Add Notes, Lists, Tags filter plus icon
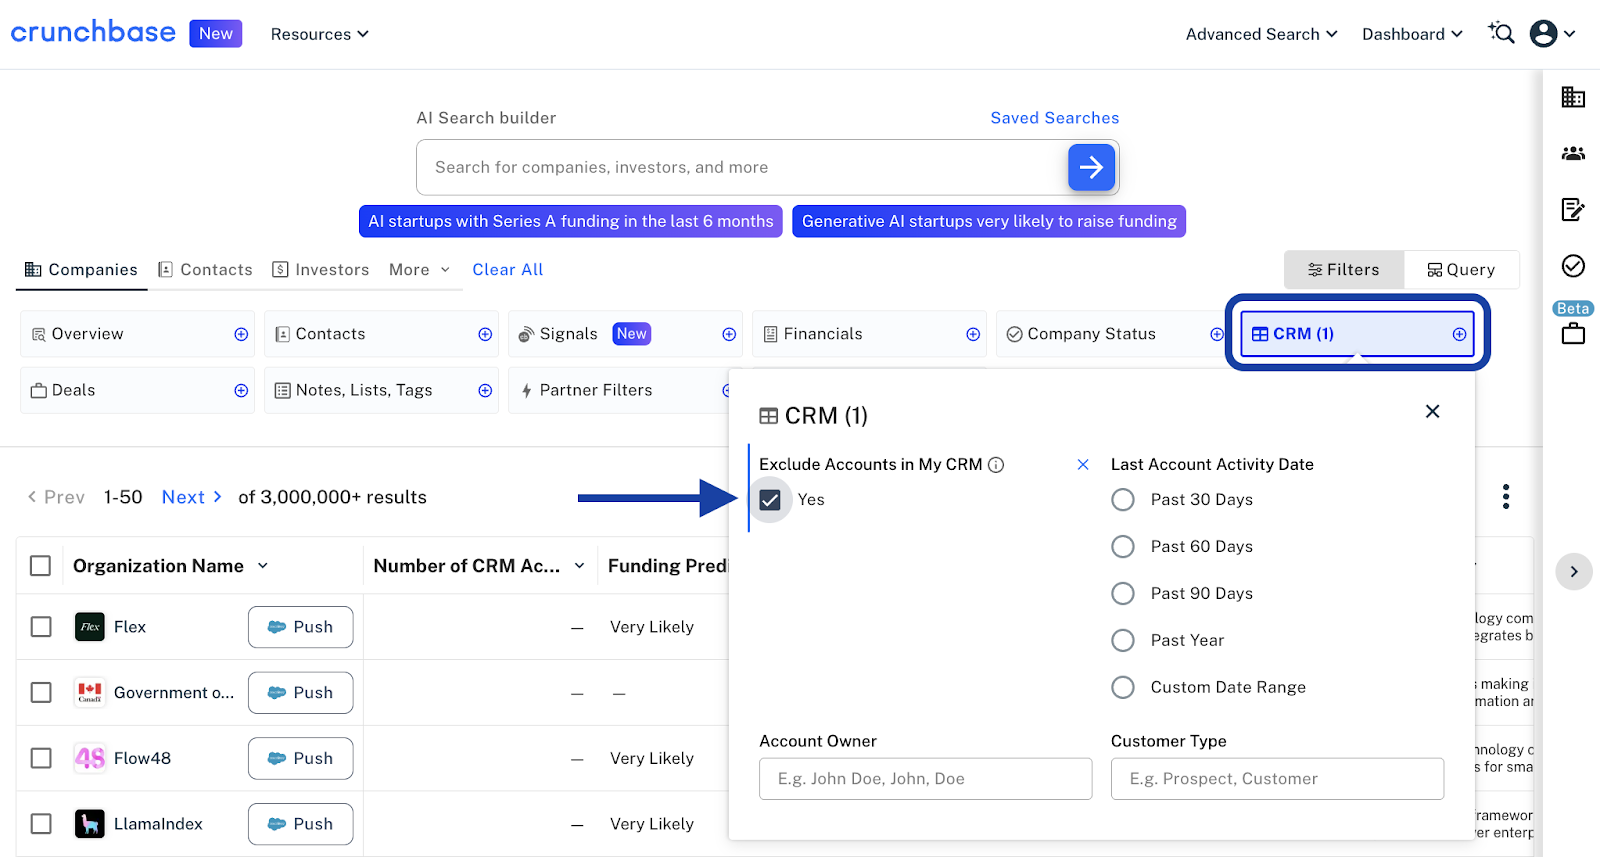 (485, 390)
